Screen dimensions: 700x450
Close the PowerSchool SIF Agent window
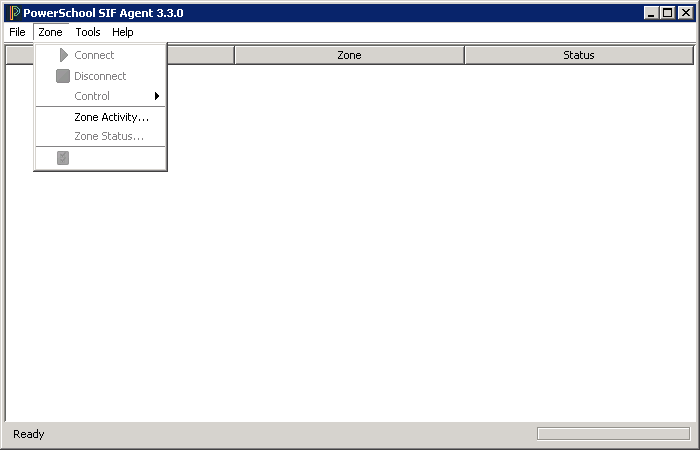coord(685,13)
